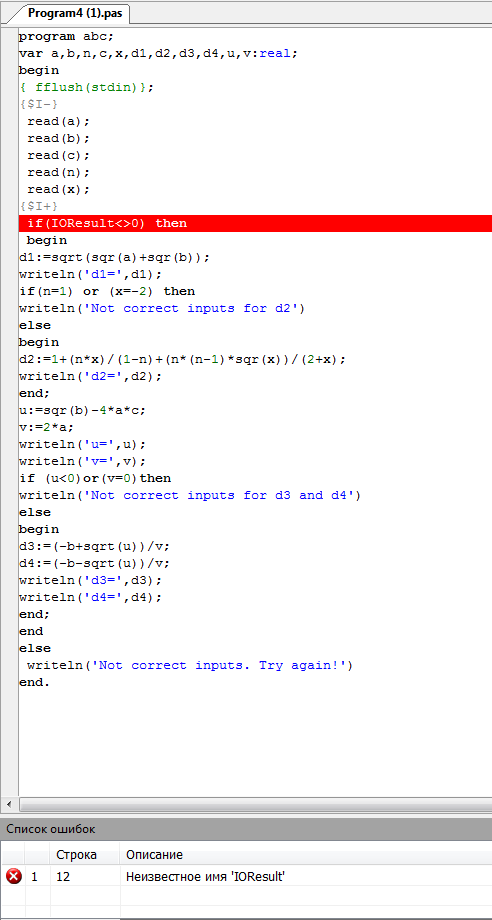Select the error Неизвестное имя 'IOResult'
Image resolution: width=492 pixels, height=920 pixels.
tap(206, 877)
